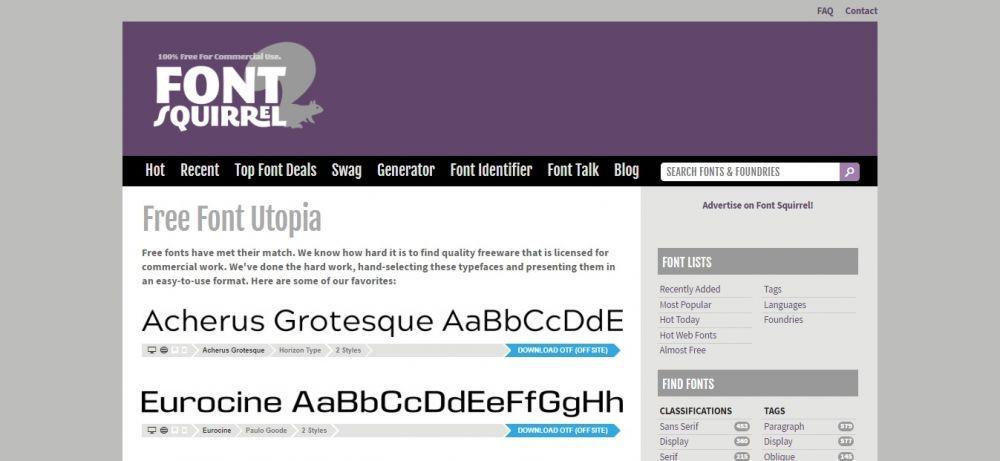Click the web globe icon in Eurocine row
Screen dimensions: 1000x461
coord(163,430)
